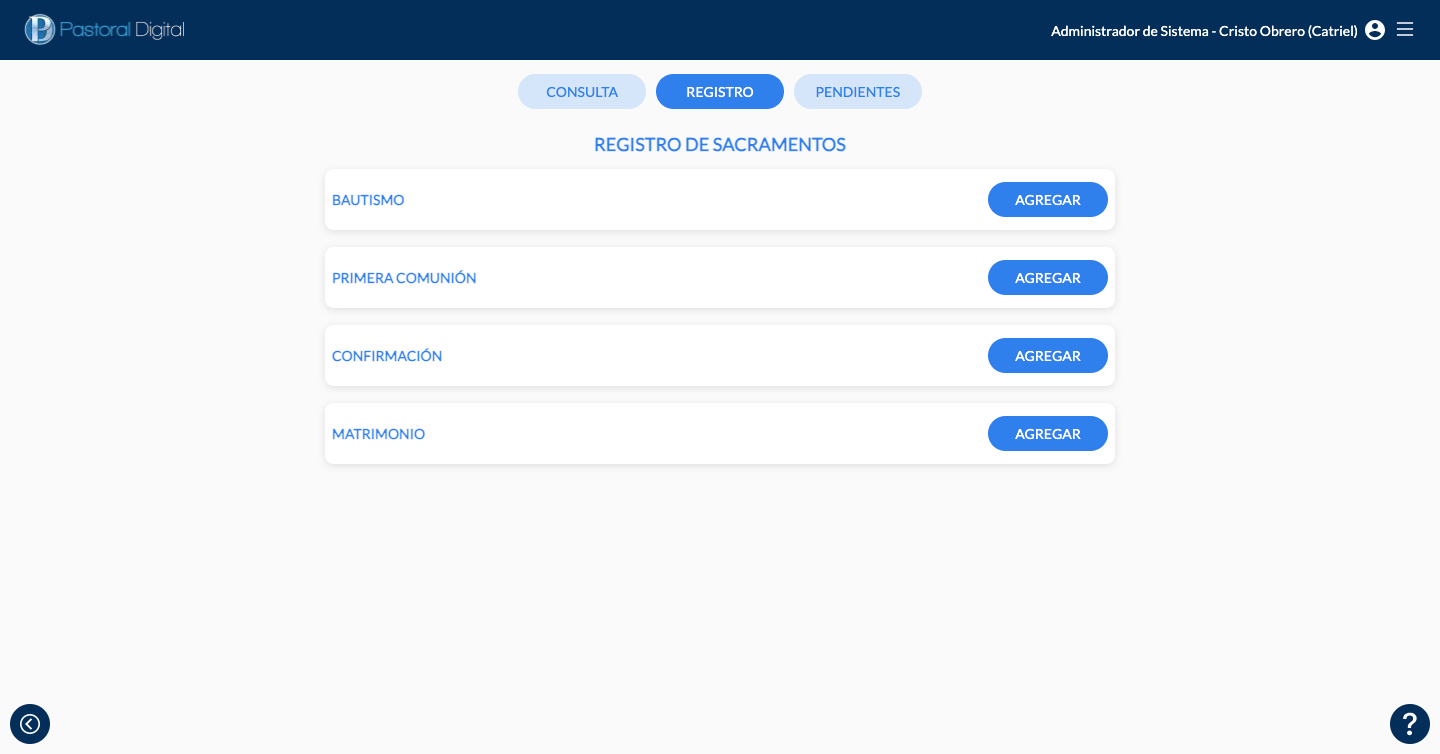1440x754 pixels.
Task: Add a new Bautismo record
Action: pos(1048,200)
